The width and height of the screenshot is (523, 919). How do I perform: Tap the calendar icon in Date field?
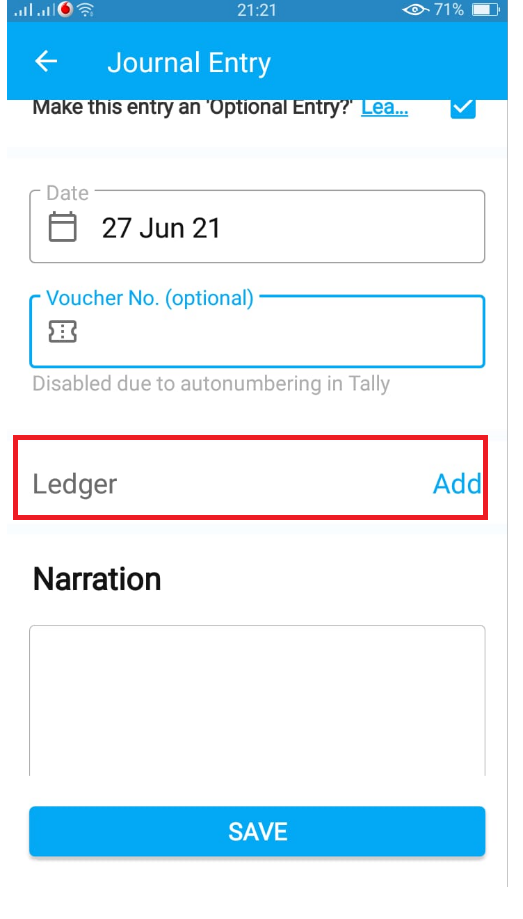[x=62, y=227]
